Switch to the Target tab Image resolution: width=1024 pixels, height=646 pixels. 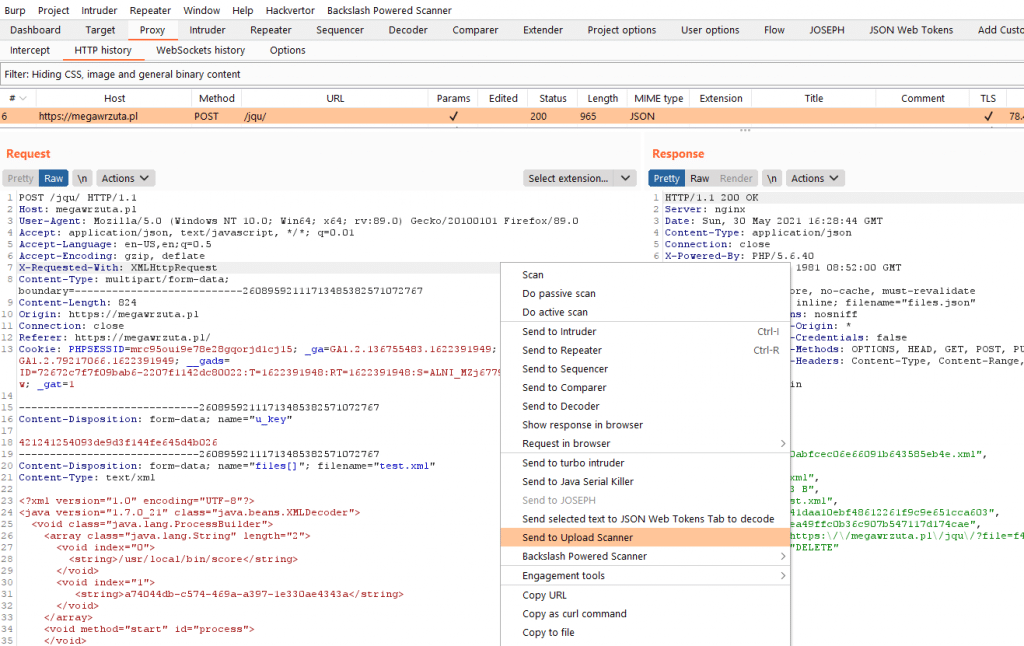click(100, 30)
